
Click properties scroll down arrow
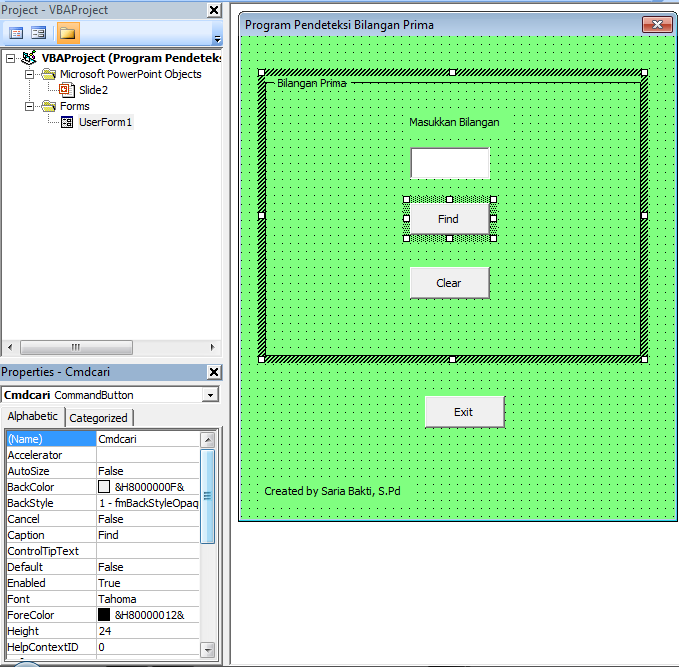point(208,649)
